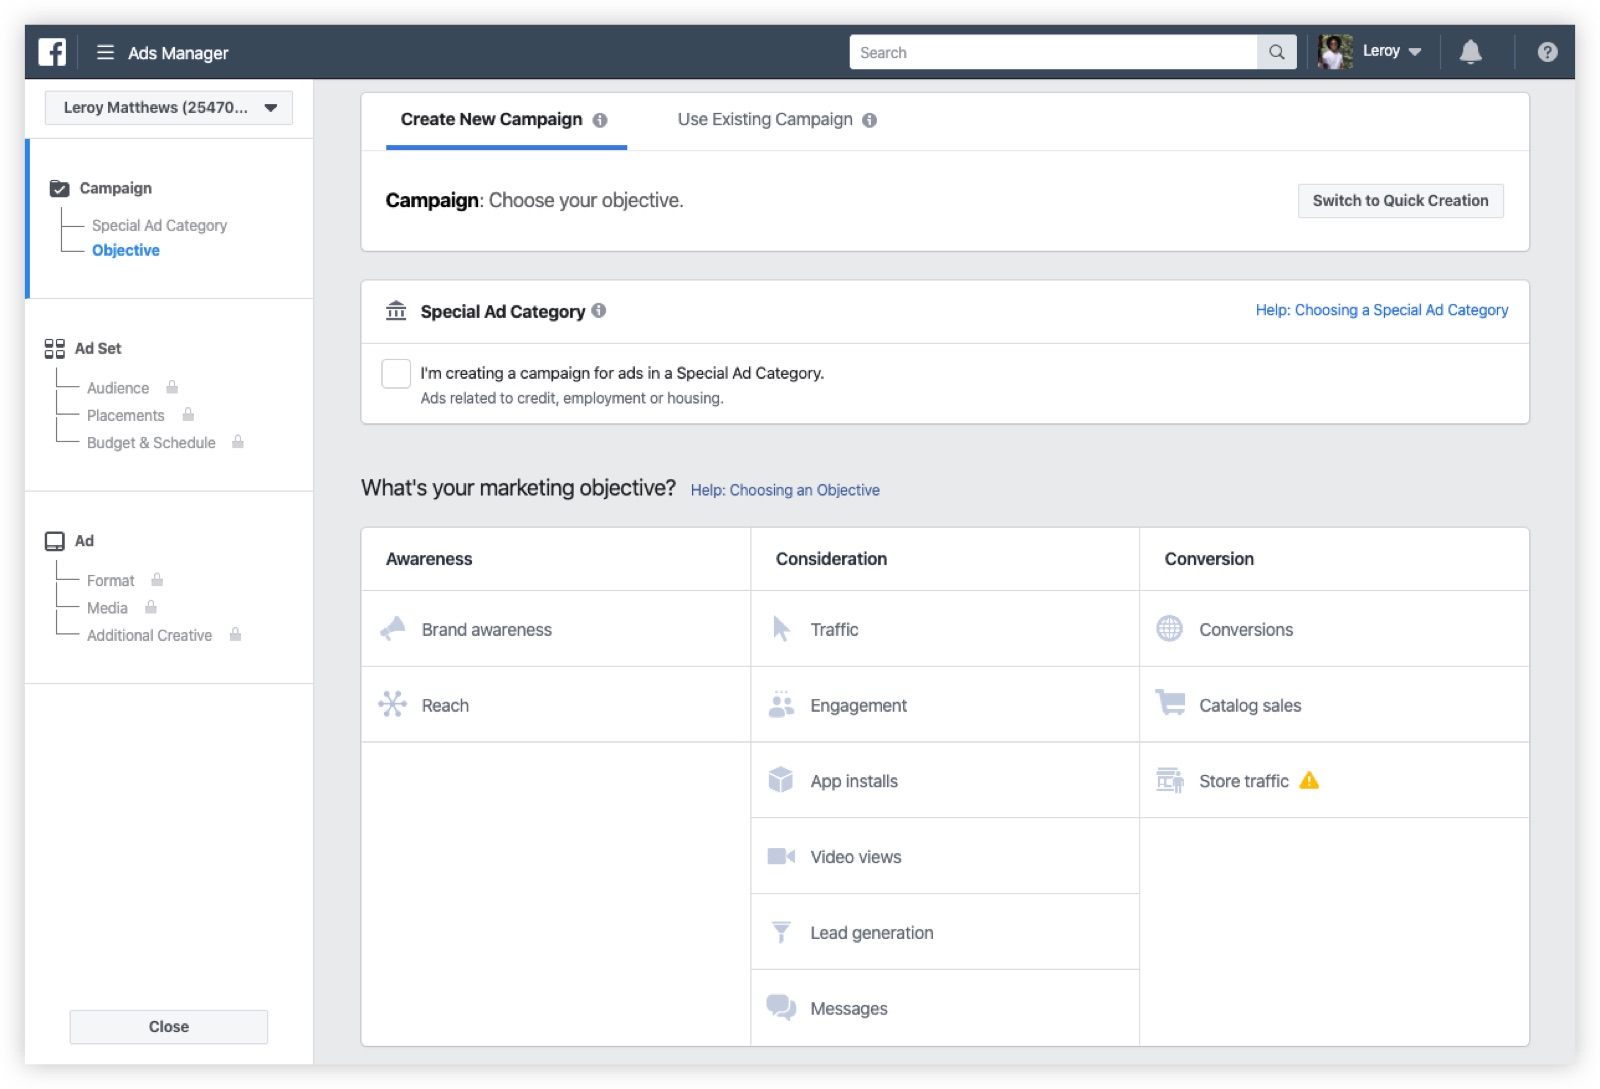
Task: Click the Facebook logo icon
Action: (x=52, y=52)
